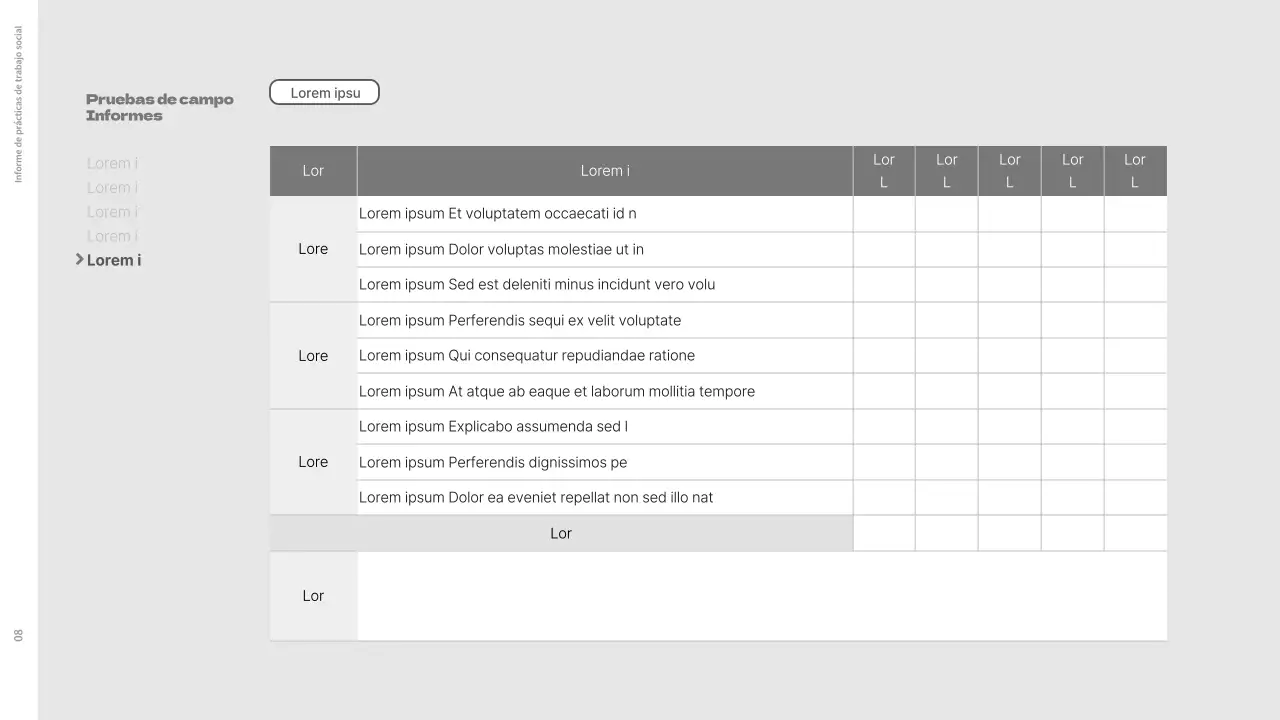Click the chevron arrow beside the bold Lorem i

point(80,260)
